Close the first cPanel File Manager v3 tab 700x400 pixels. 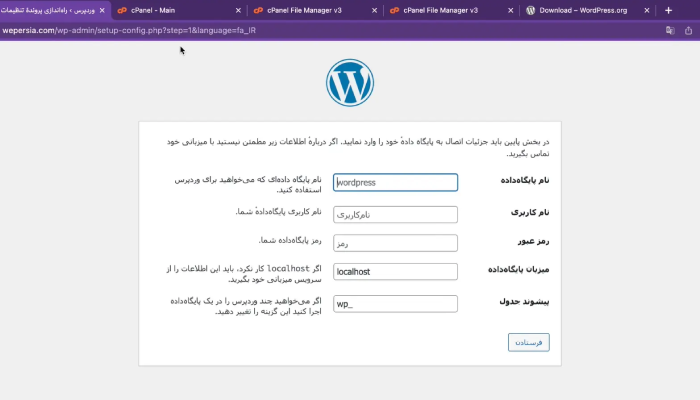tap(374, 10)
